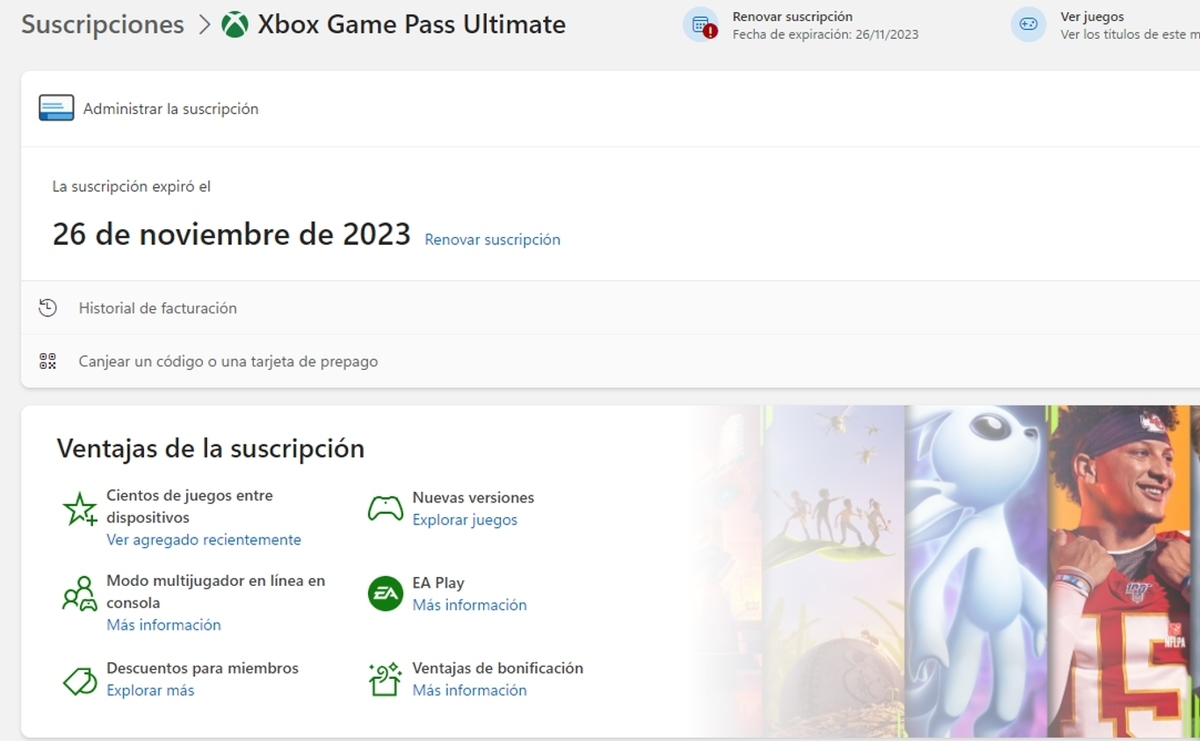This screenshot has height=741, width=1200.
Task: Click Explorar más under Descuentos para miembros
Action: coord(150,691)
